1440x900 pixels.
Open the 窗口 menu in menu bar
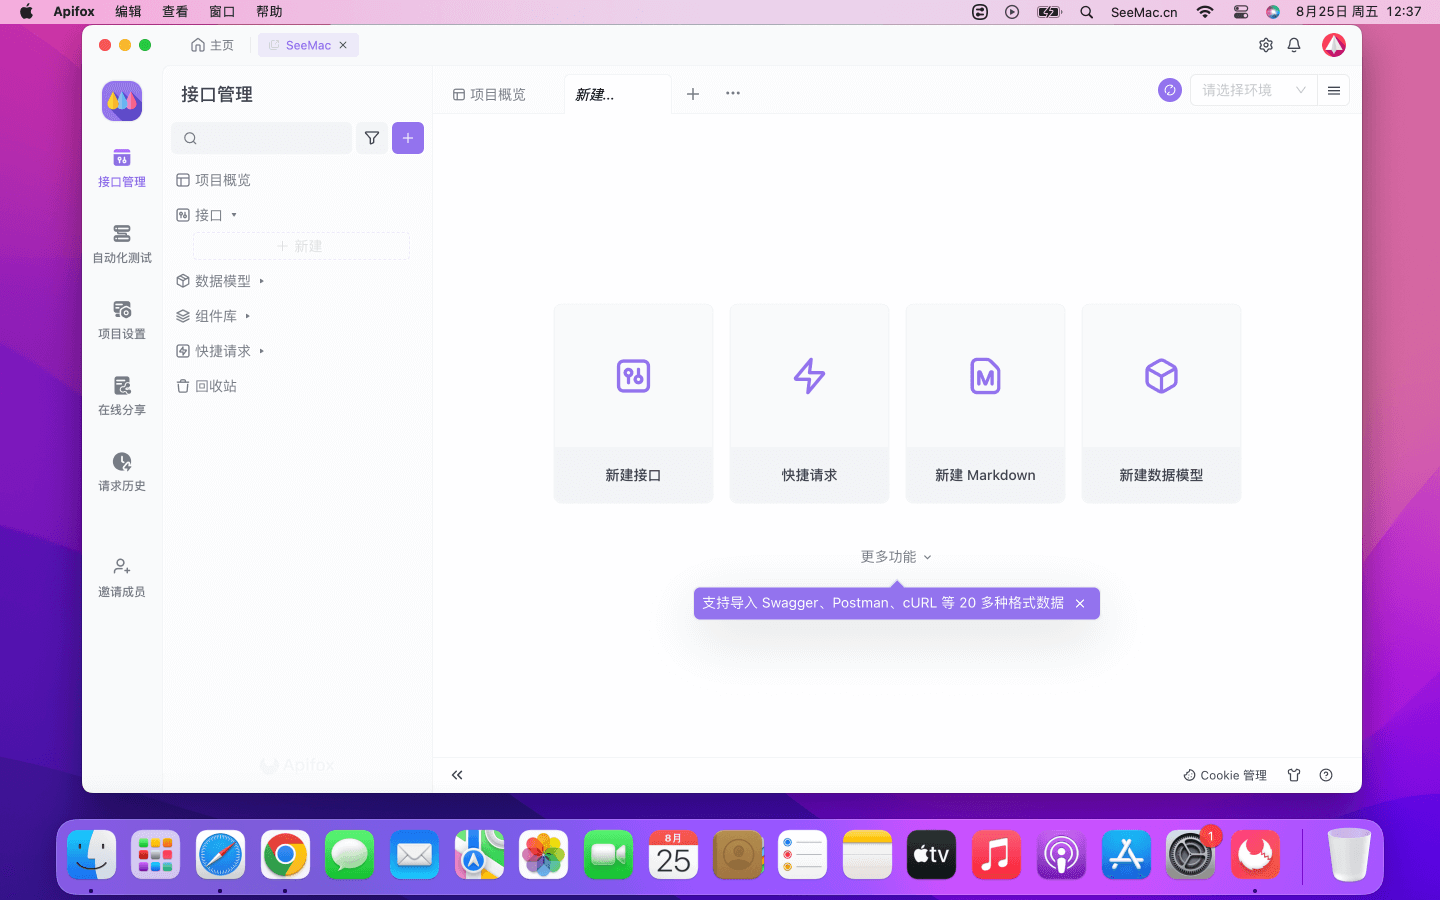(222, 12)
